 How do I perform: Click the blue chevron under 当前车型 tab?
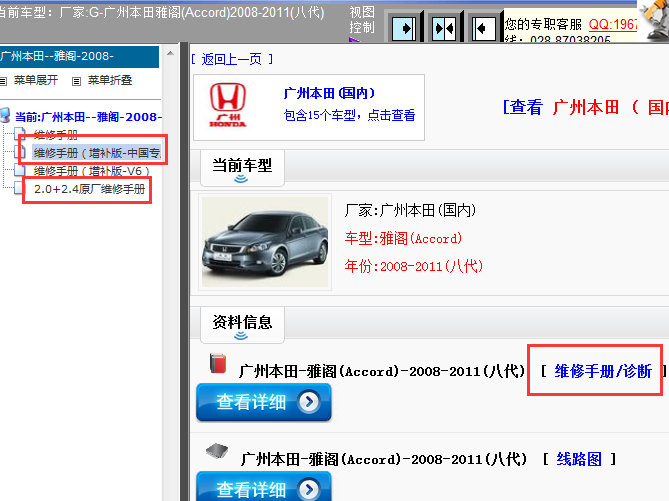(241, 179)
